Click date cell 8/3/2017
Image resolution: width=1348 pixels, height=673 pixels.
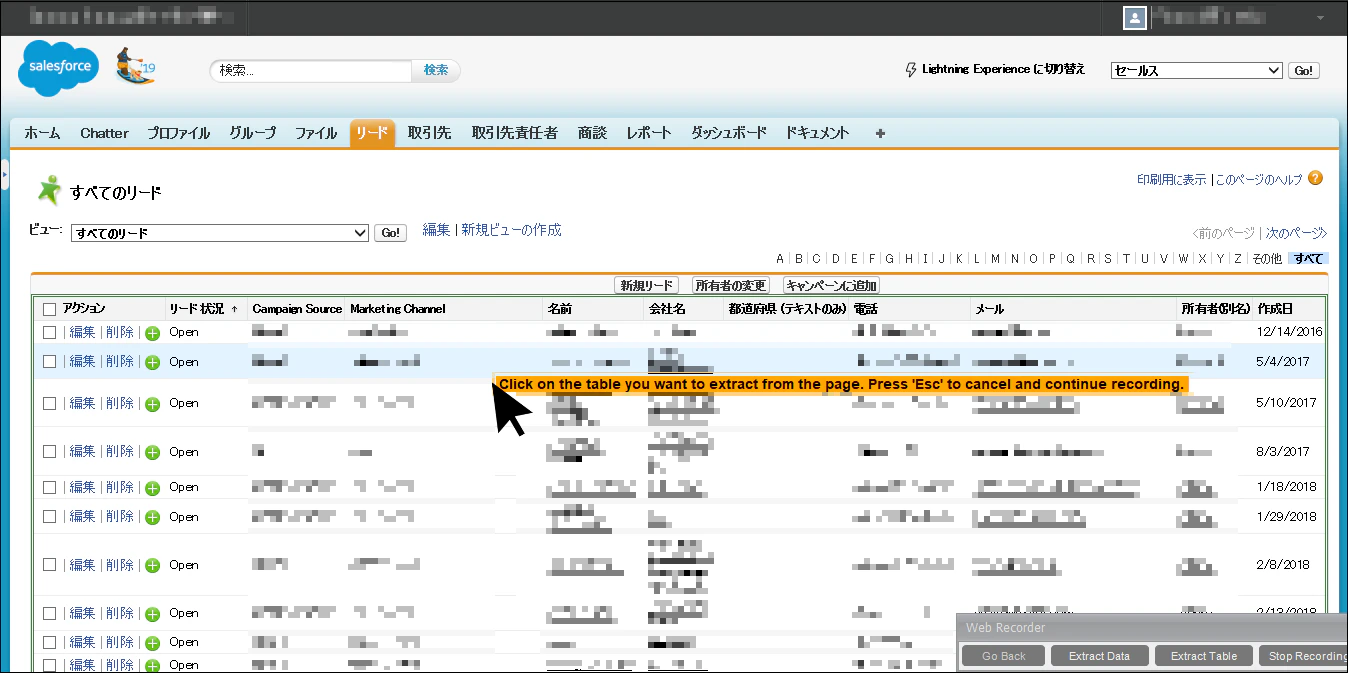click(1283, 452)
